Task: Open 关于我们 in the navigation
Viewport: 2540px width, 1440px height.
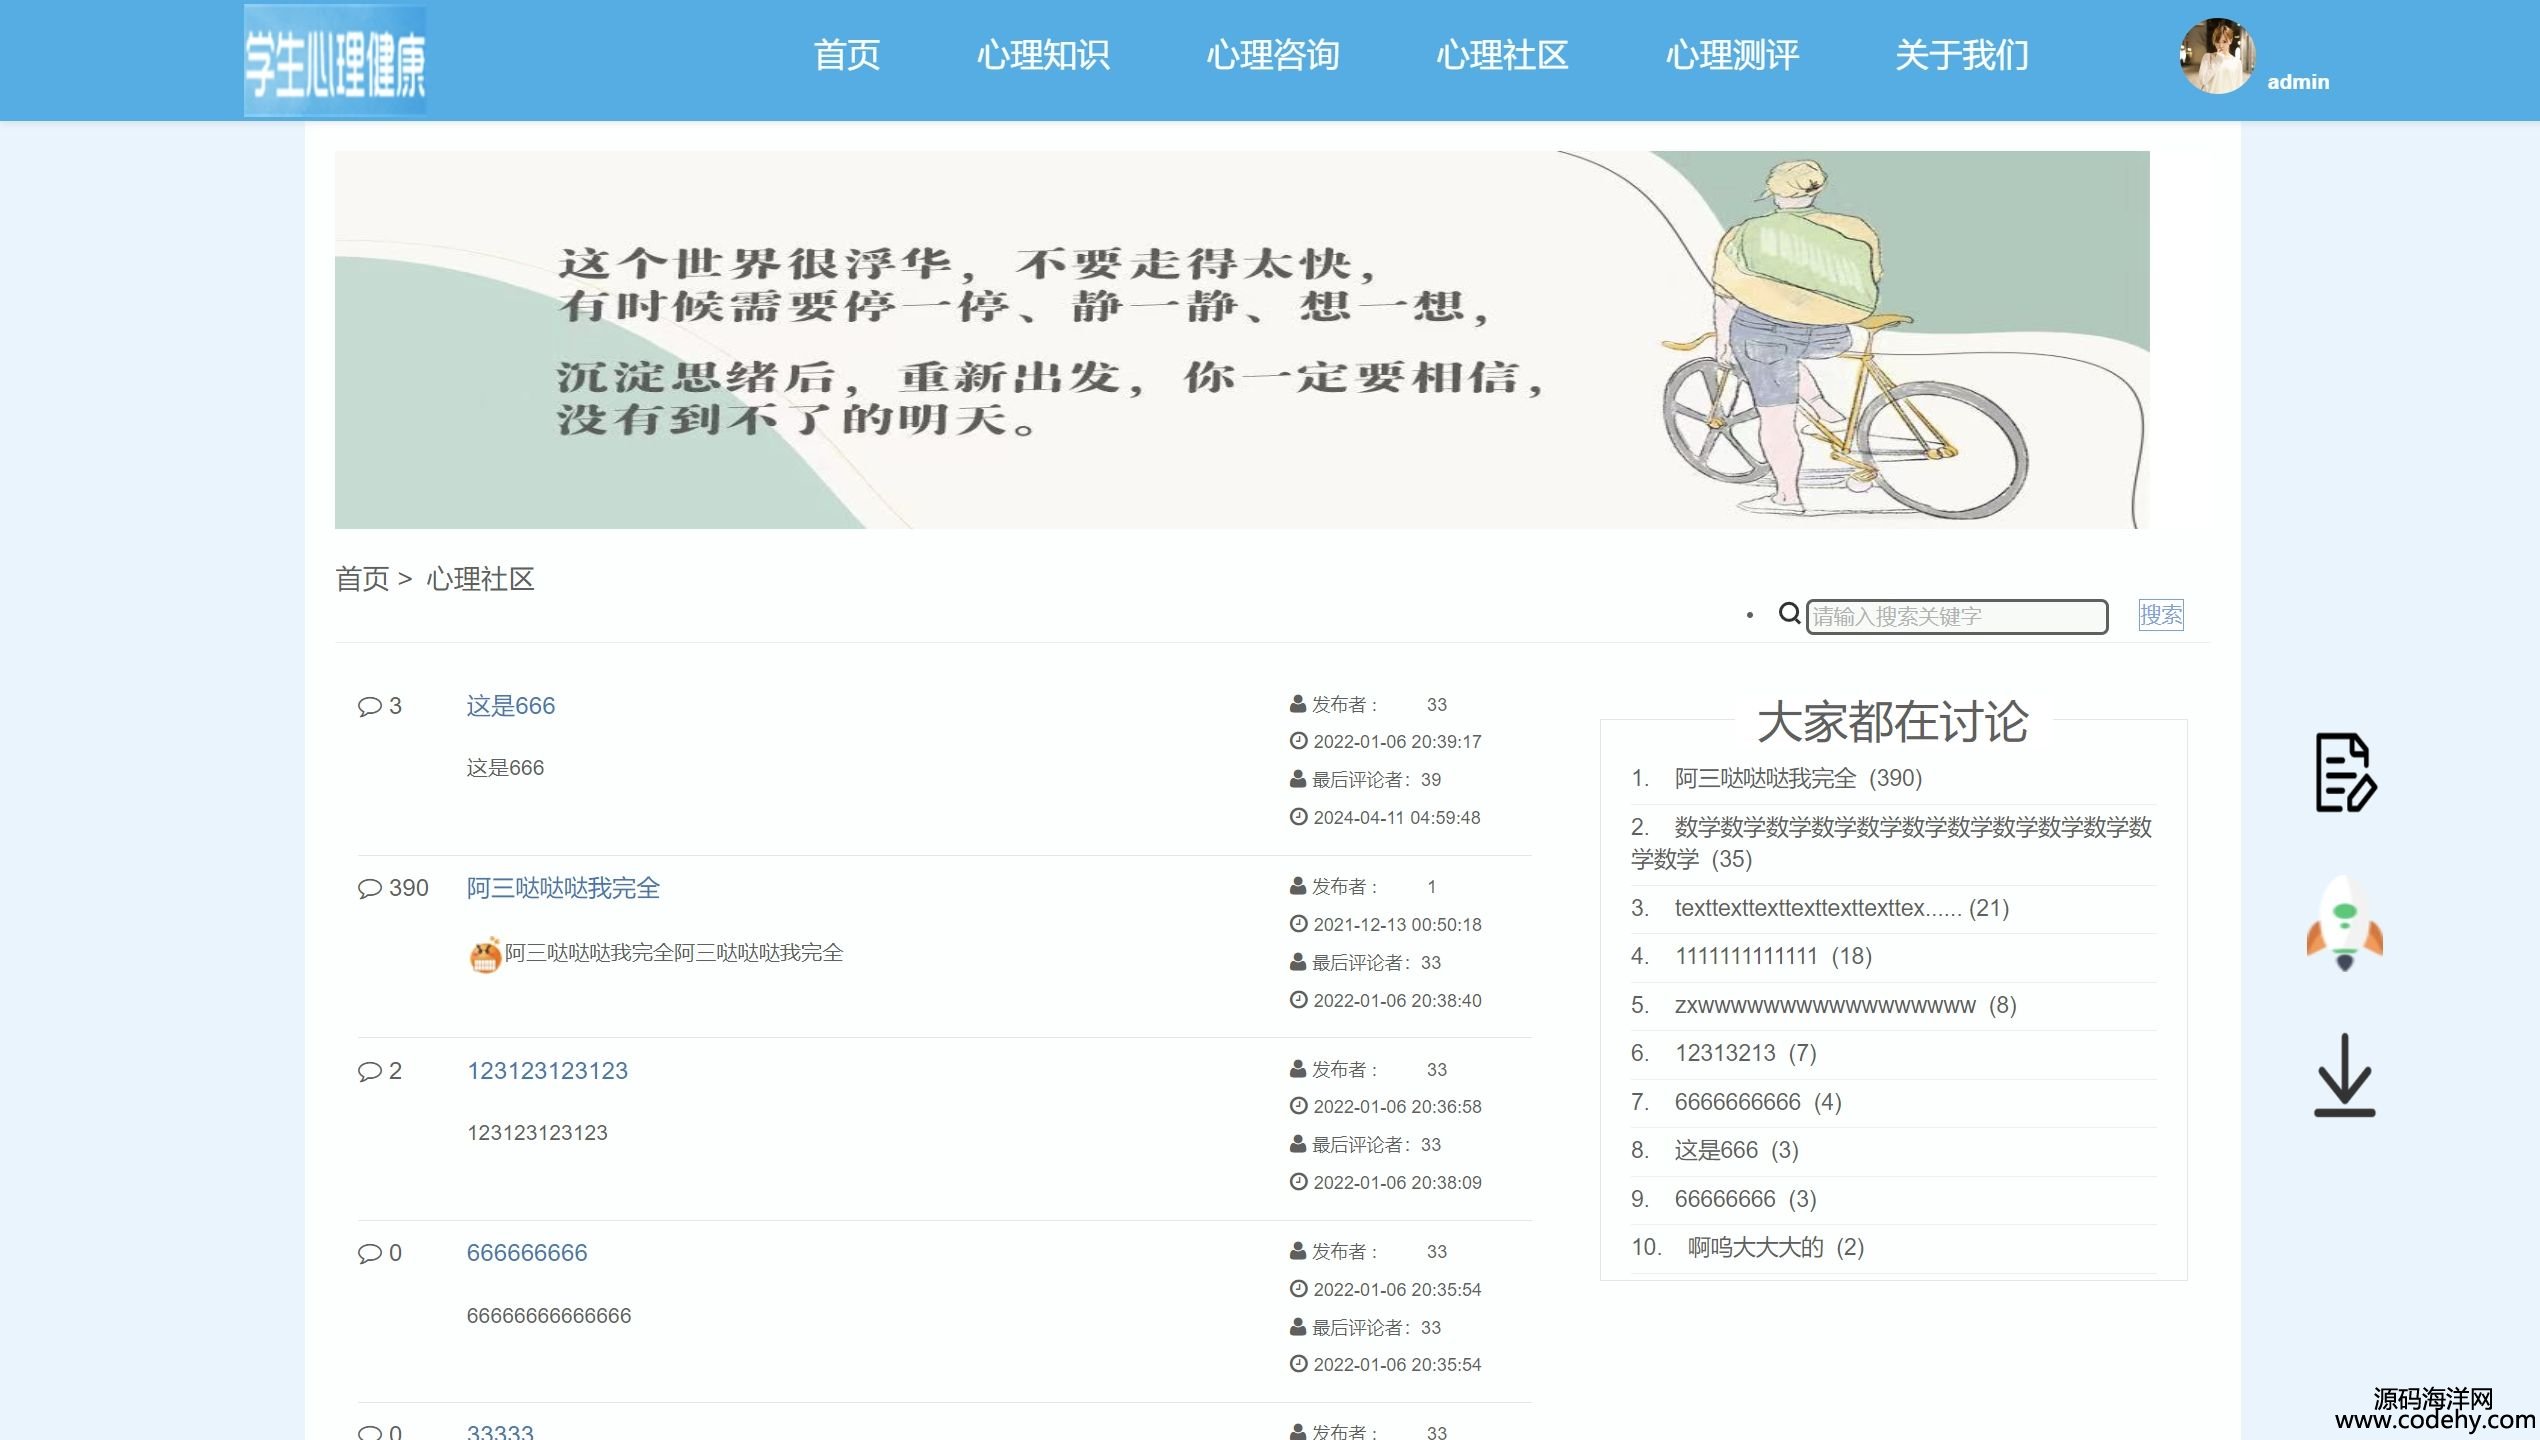Action: (x=1962, y=55)
